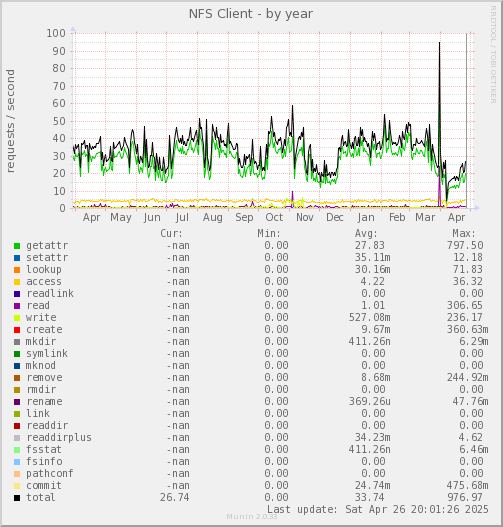Click the getattr legend label
Viewport: 503px width, 527px height.
pyautogui.click(x=47, y=246)
